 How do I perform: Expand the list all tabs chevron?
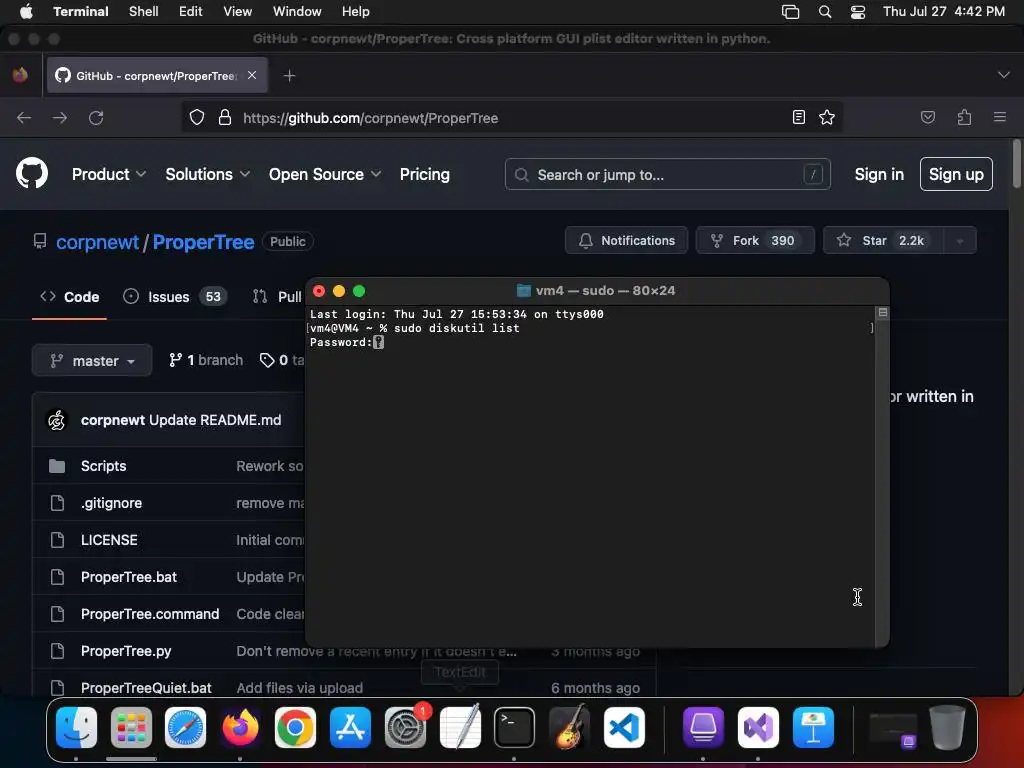coord(1003,75)
